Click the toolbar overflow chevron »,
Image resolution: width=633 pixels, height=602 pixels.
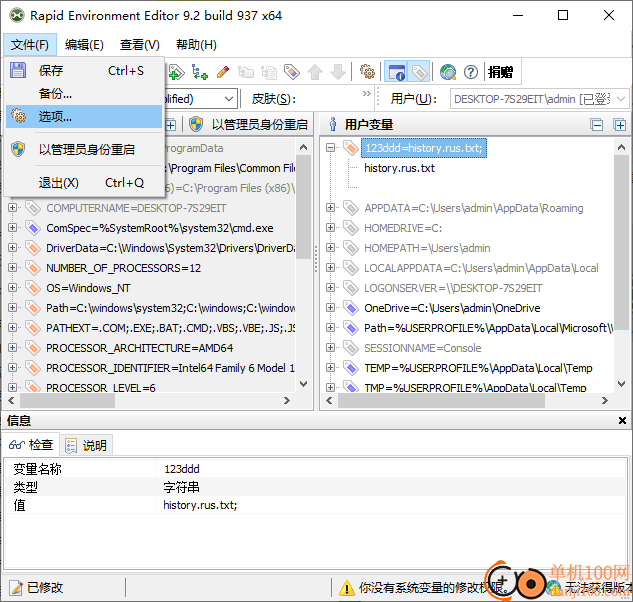pos(367,94)
